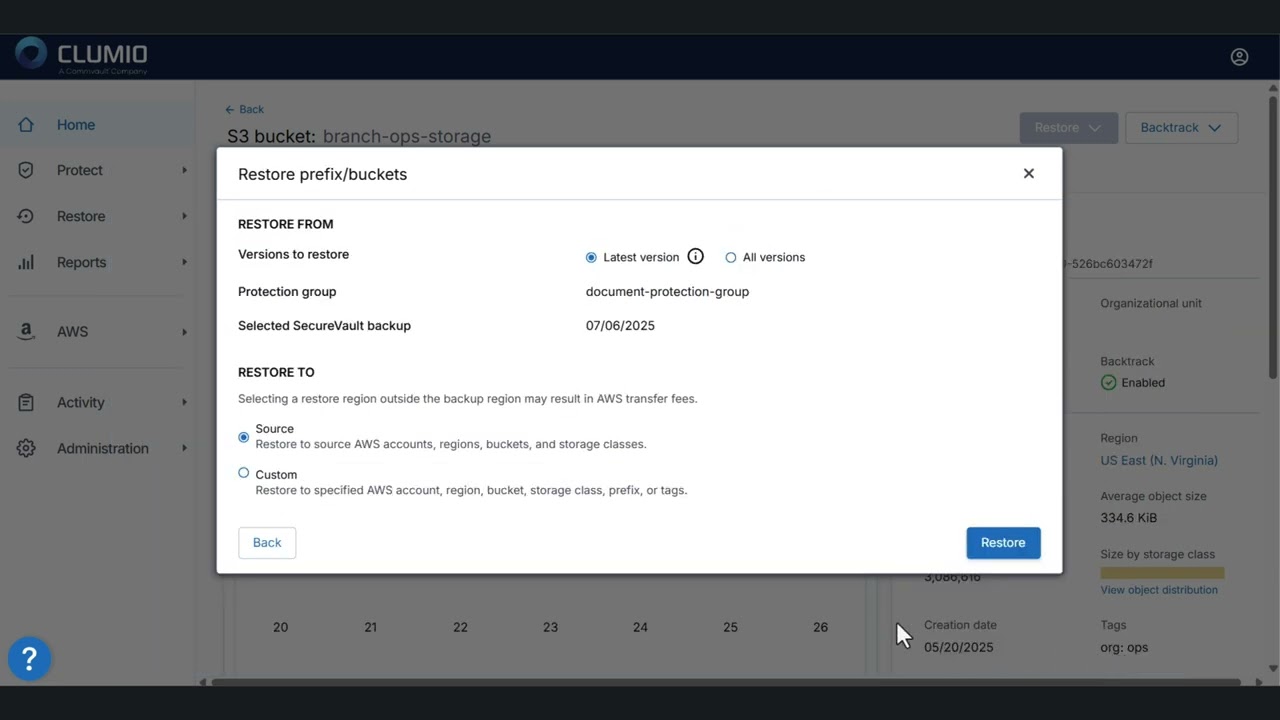Expand the AWS sidebar submenu arrow

(184, 331)
